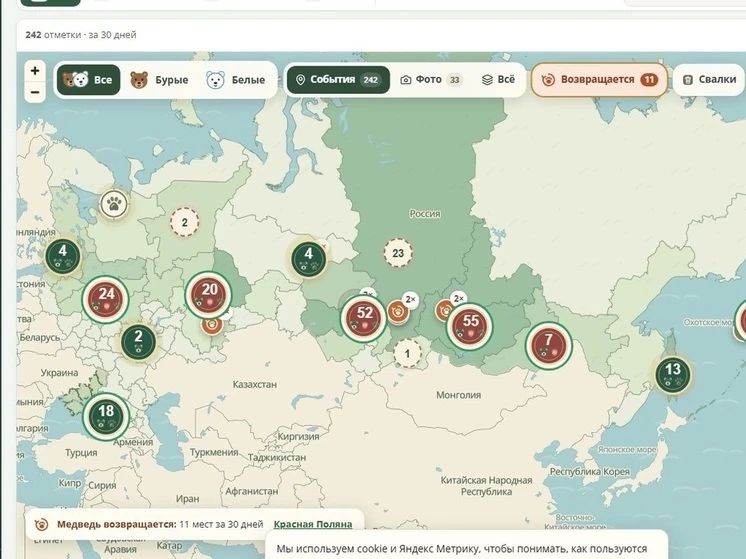Click the Сирия map label
Viewport: 746px width, 559px height.
click(102, 485)
